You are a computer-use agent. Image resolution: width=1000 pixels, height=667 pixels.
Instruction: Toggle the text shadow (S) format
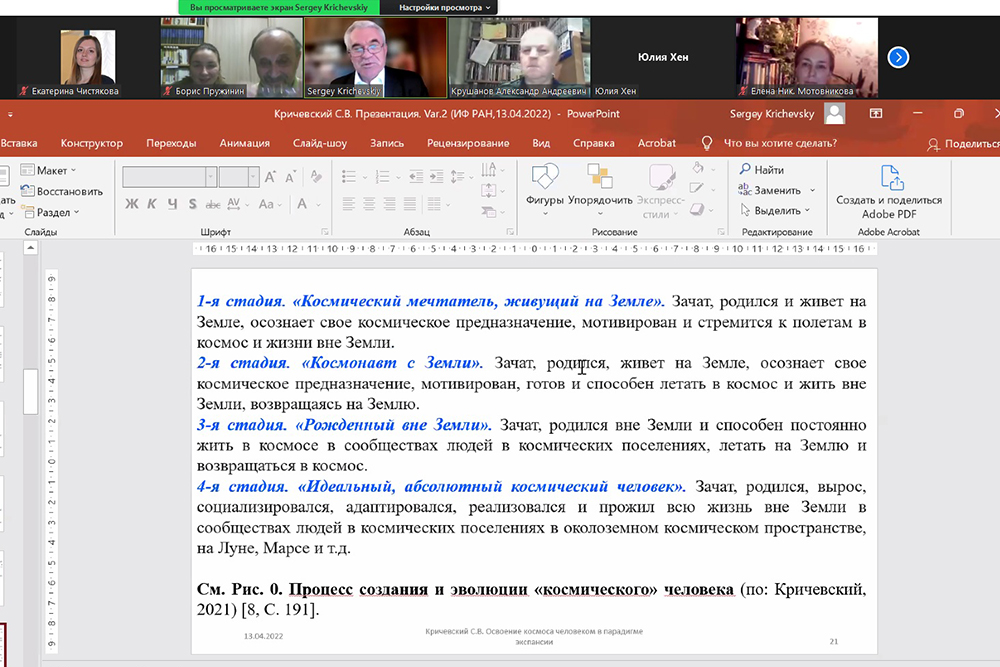tap(191, 204)
